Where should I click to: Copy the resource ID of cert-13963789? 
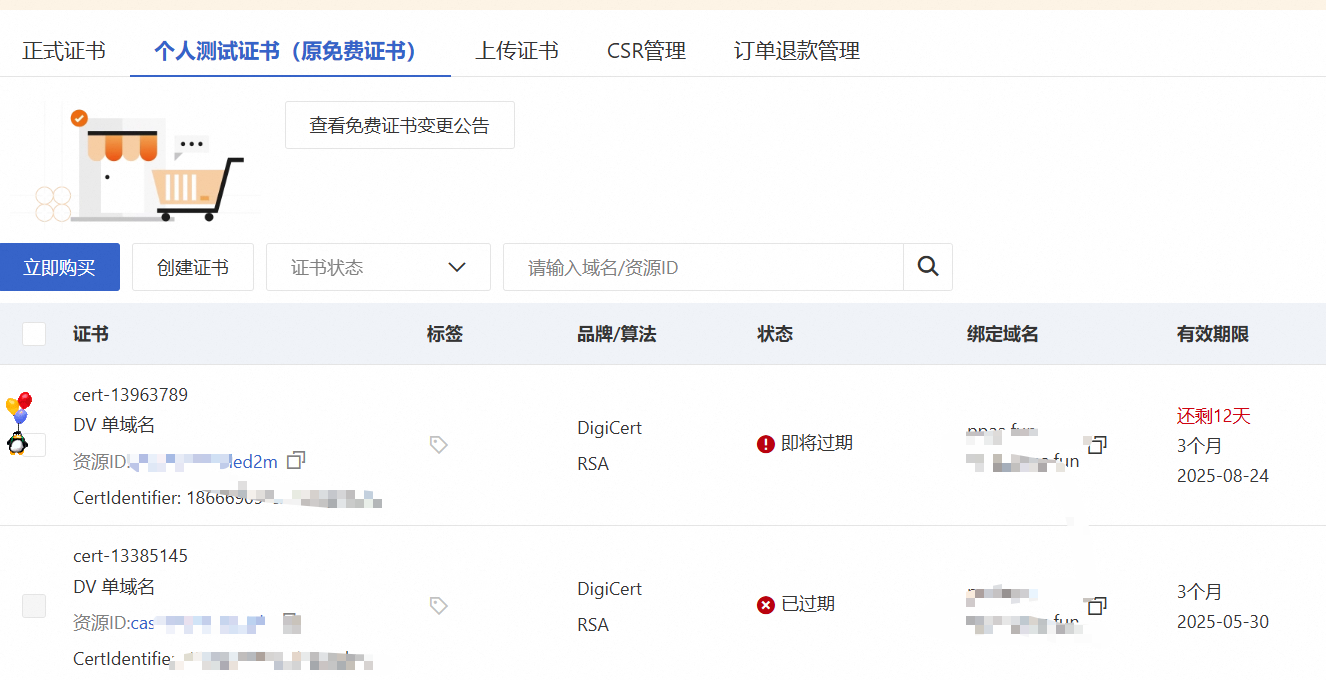pyautogui.click(x=295, y=460)
